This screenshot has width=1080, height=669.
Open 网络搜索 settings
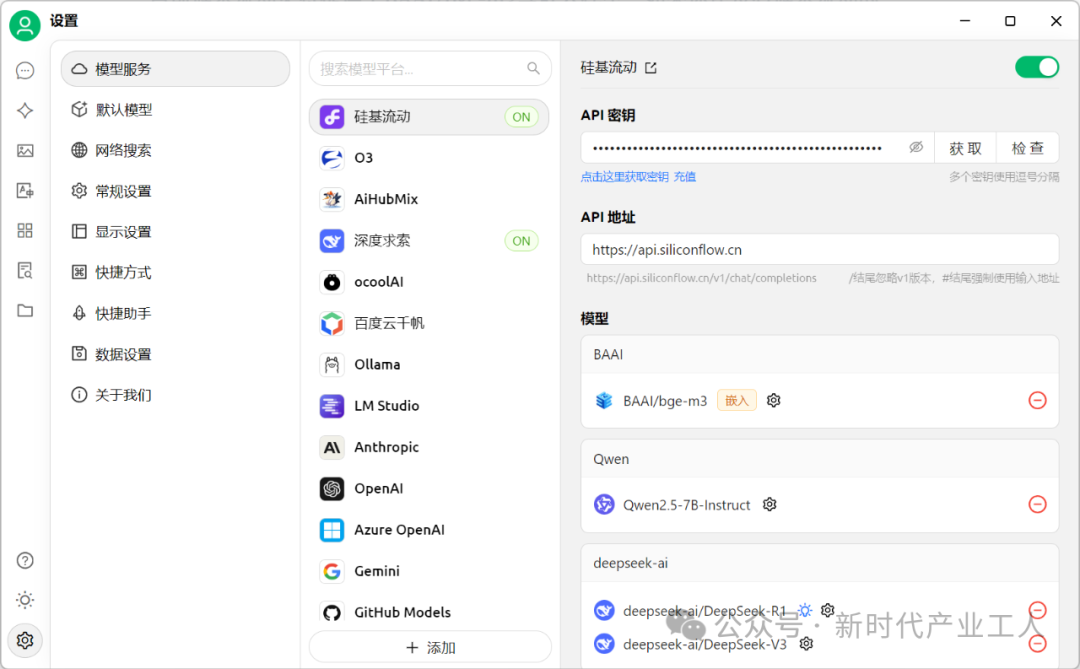[176, 150]
